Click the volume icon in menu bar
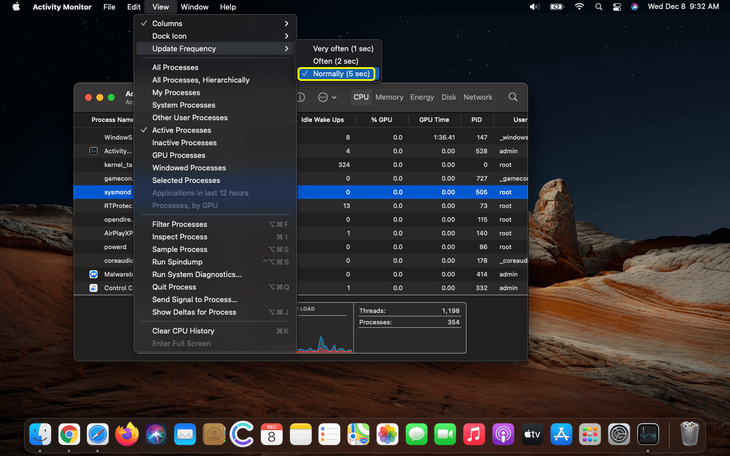Viewport: 730px width, 456px height. pos(535,7)
